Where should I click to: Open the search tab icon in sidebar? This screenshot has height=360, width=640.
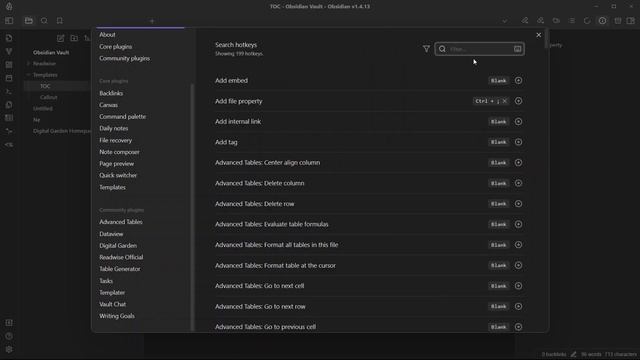44,21
